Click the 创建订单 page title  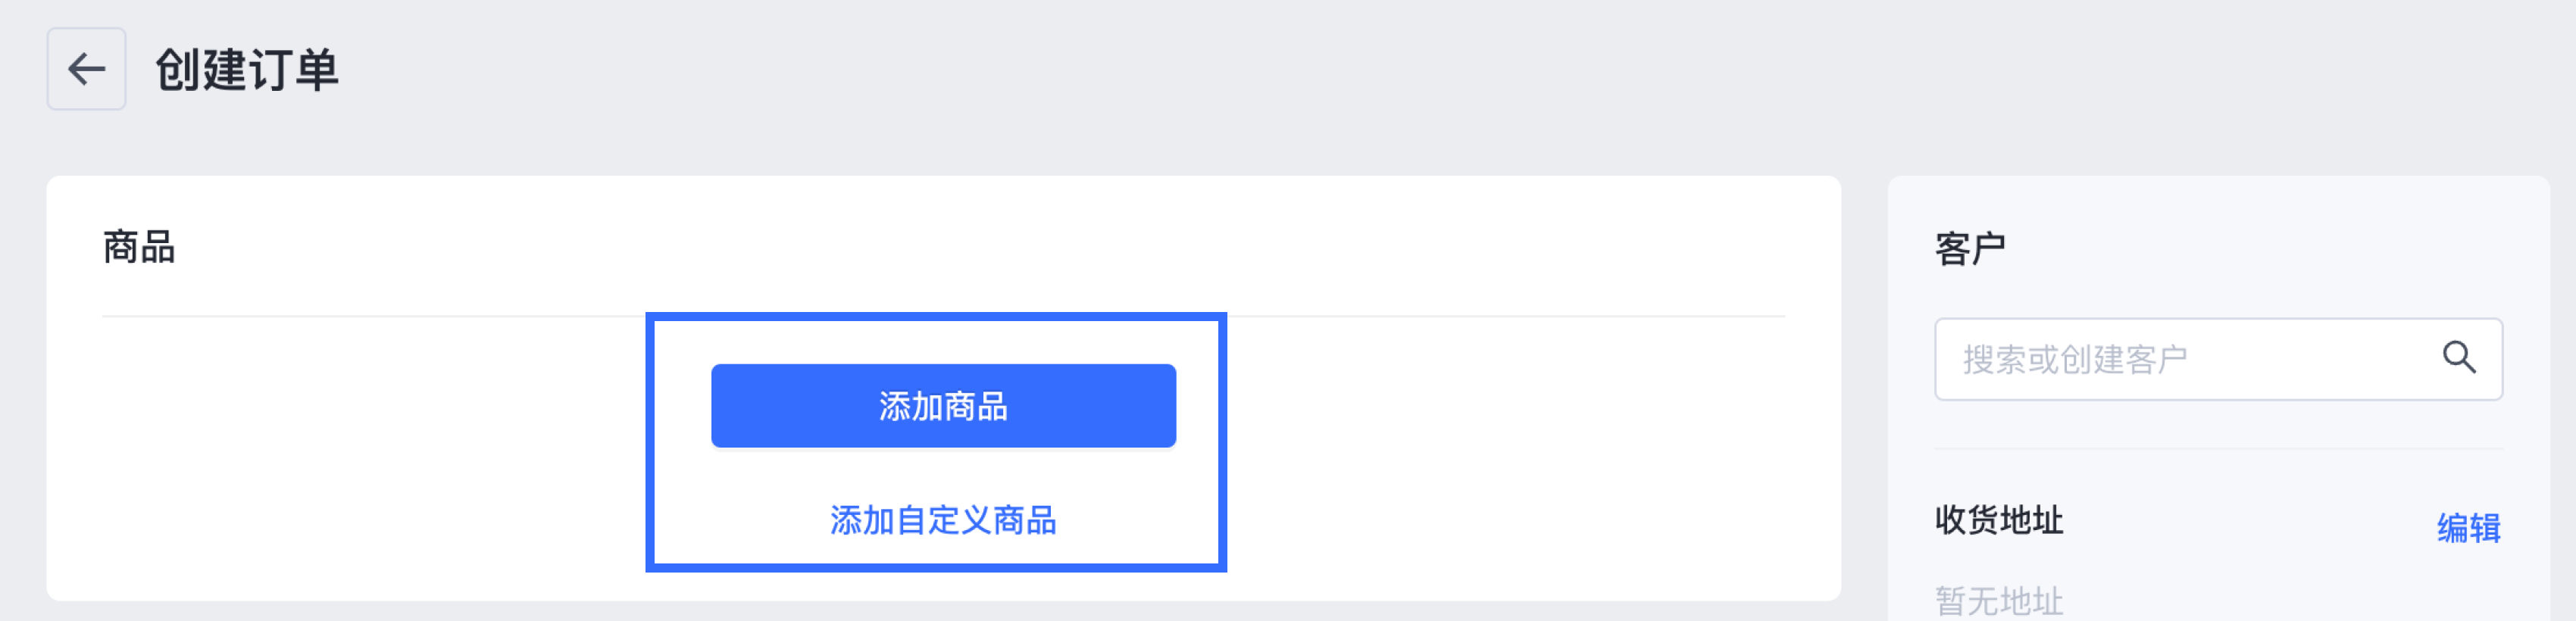coord(247,70)
